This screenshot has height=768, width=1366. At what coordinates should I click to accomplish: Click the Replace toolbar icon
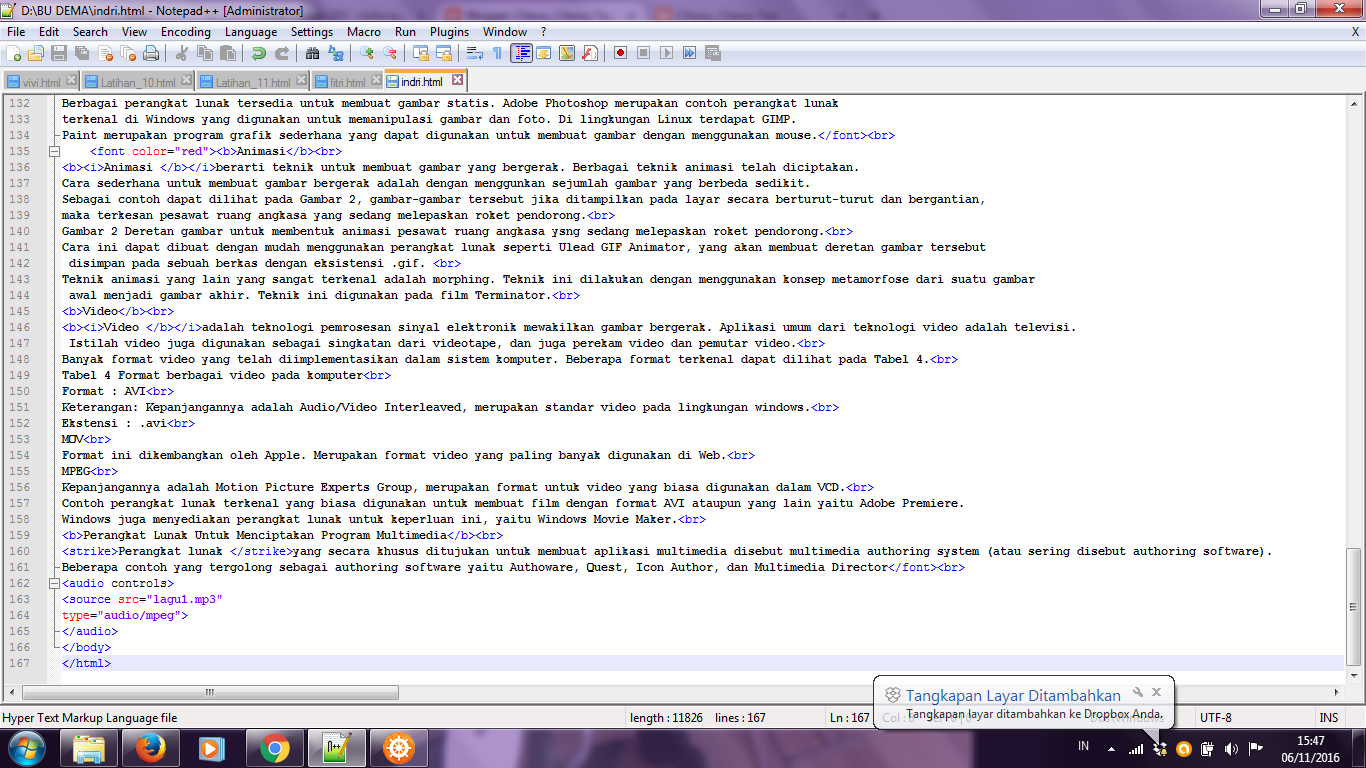pos(336,53)
